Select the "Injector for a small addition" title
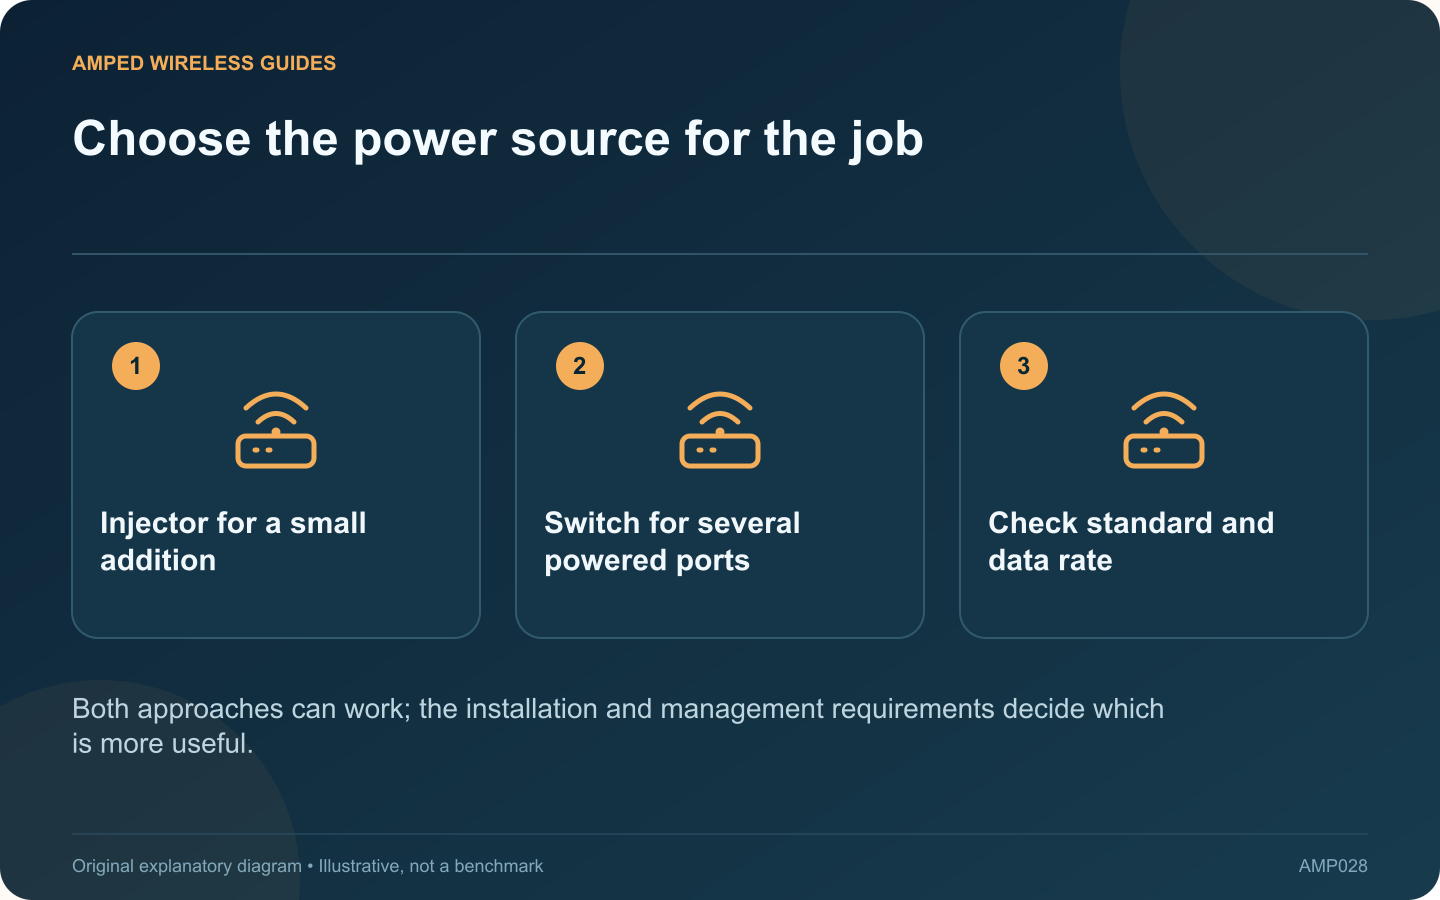Screen dimensions: 1440x900 click(x=233, y=541)
